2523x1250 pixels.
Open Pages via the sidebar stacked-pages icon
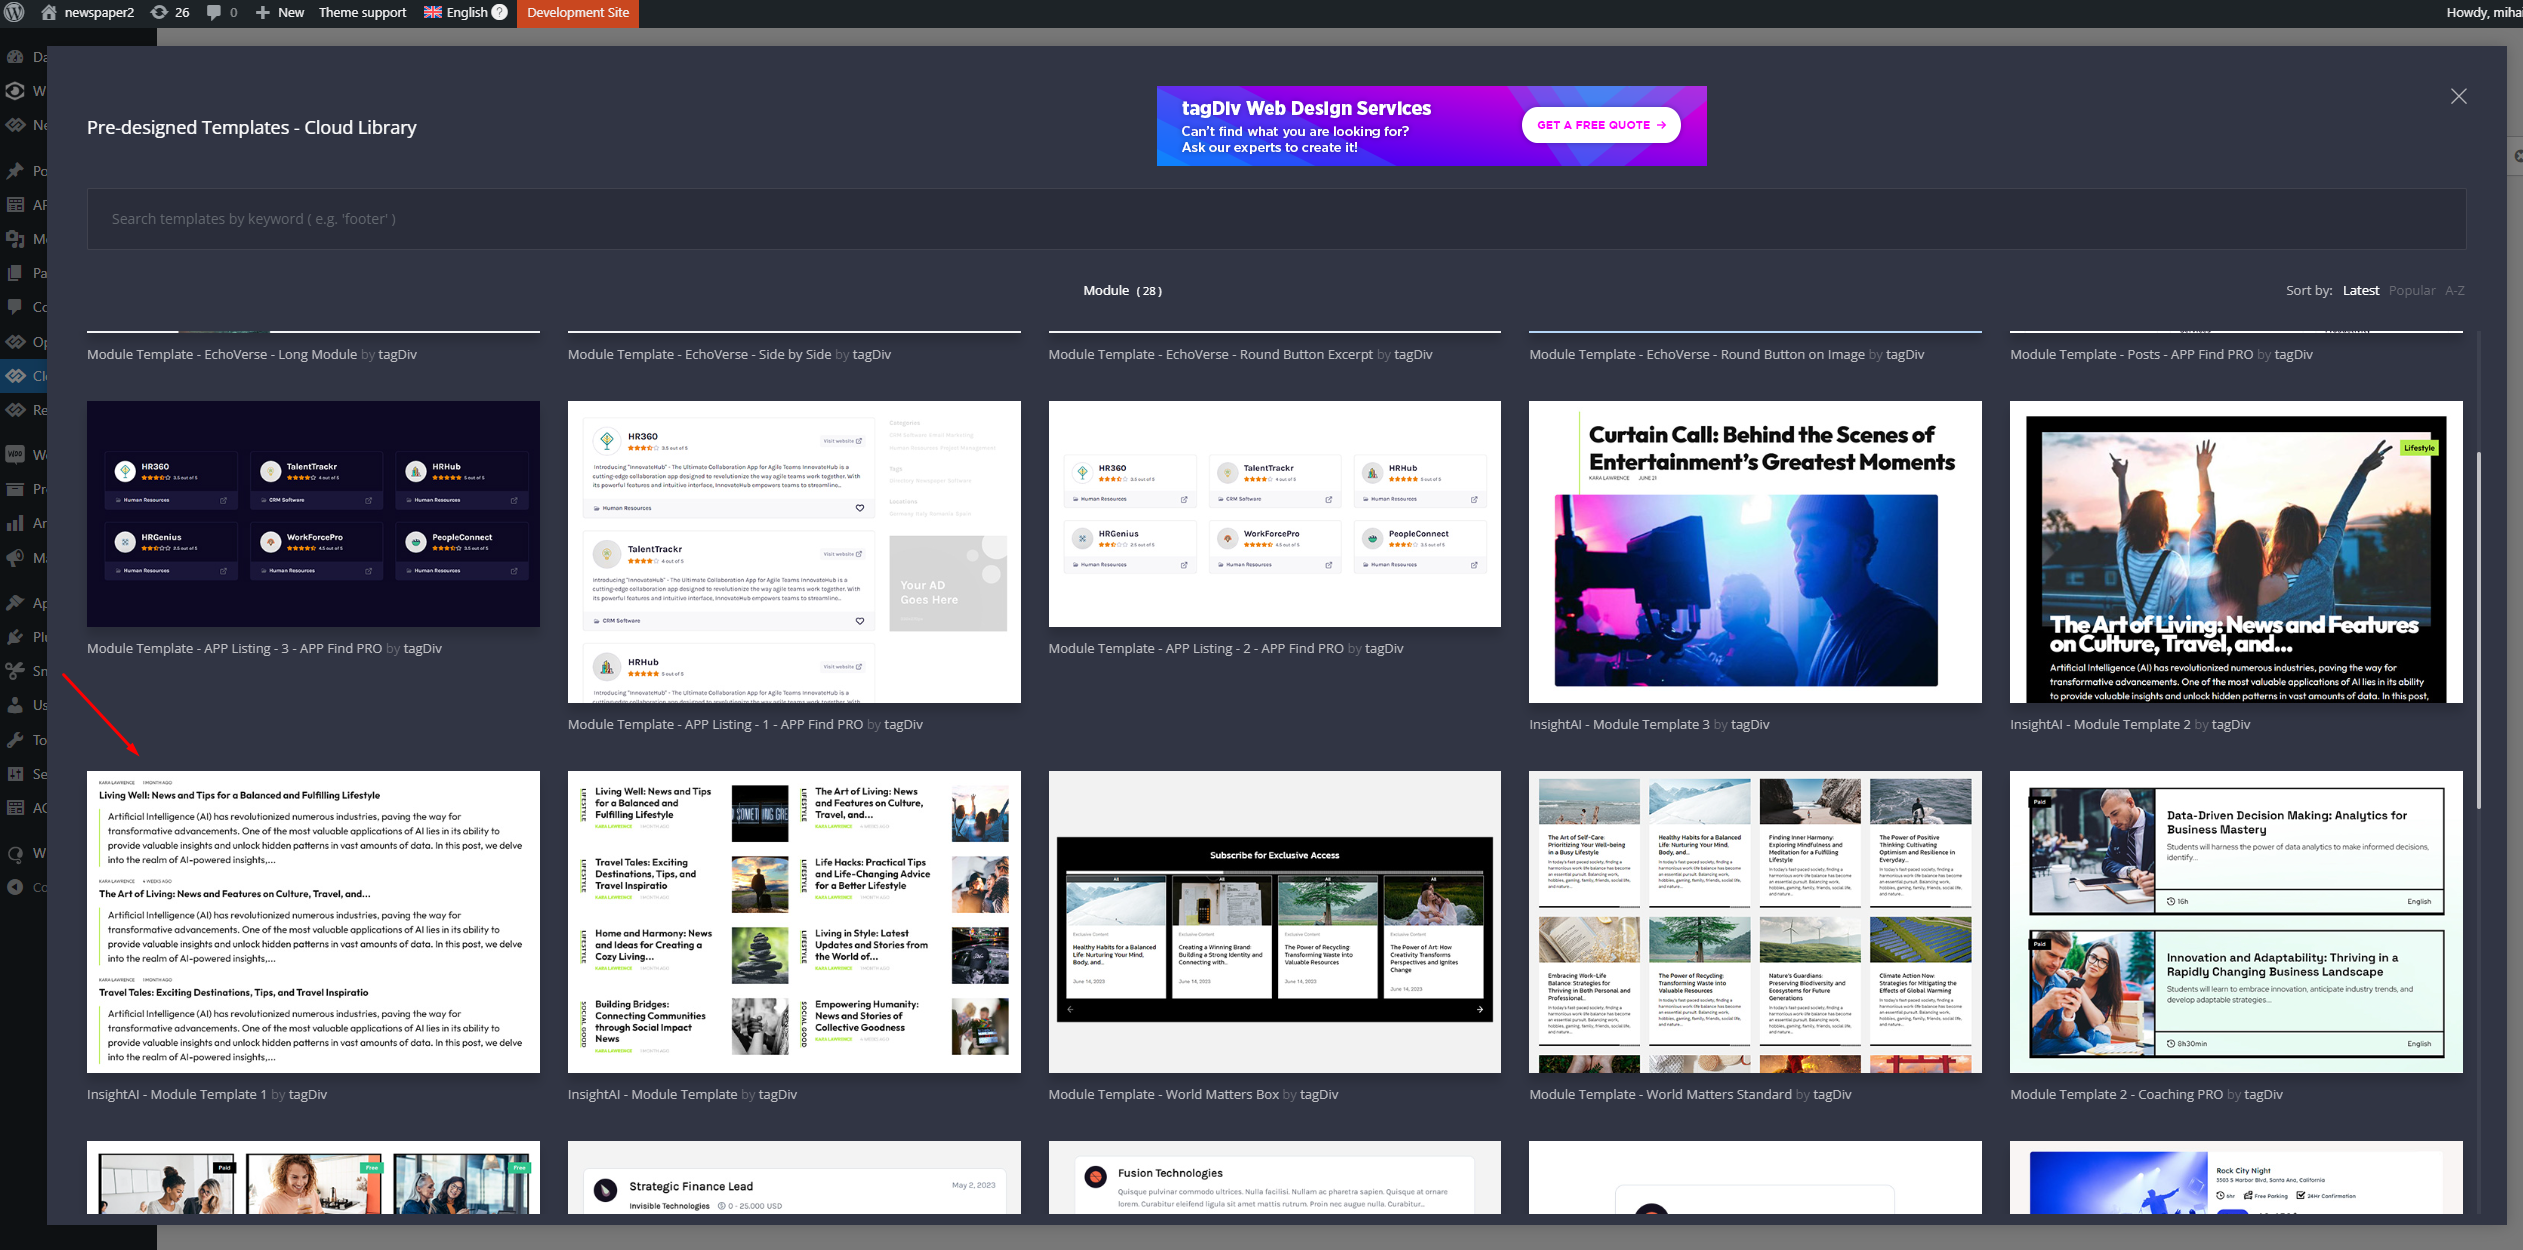click(x=15, y=273)
